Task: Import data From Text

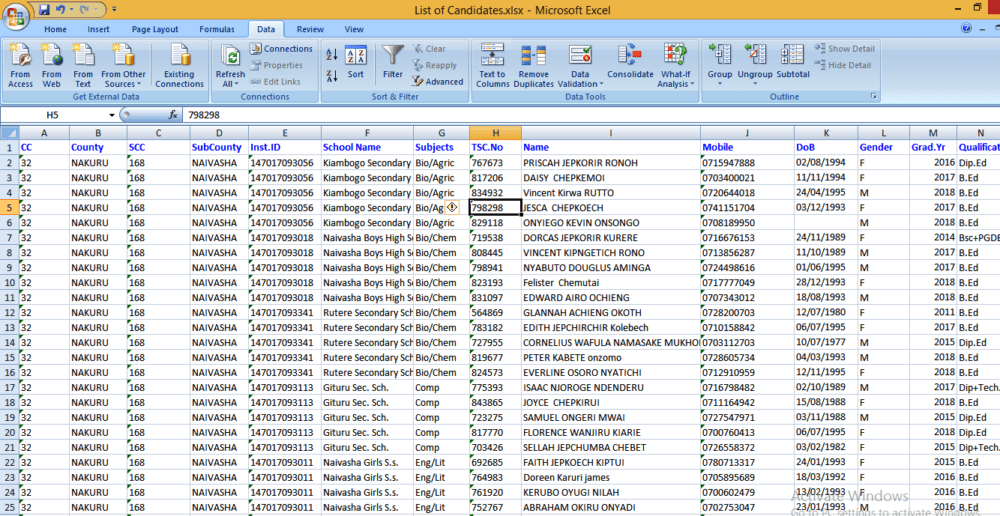Action: (83, 66)
